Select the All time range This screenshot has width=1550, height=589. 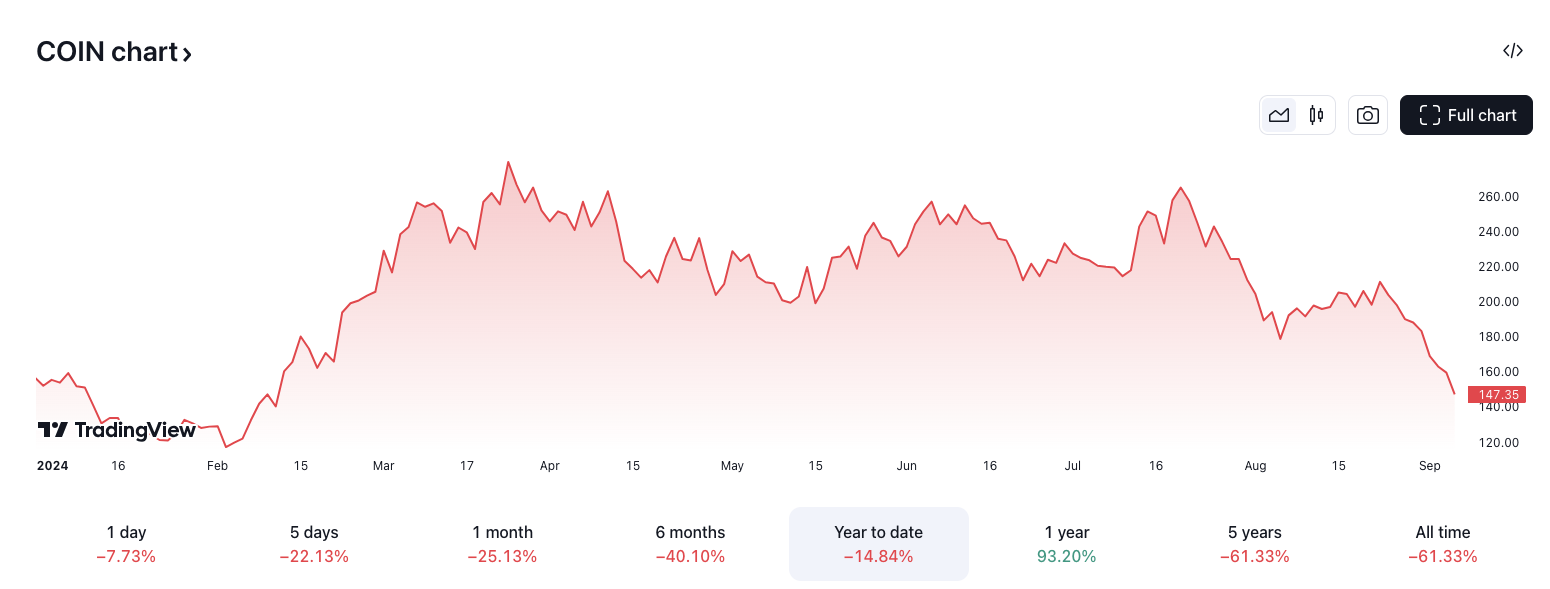(x=1442, y=544)
